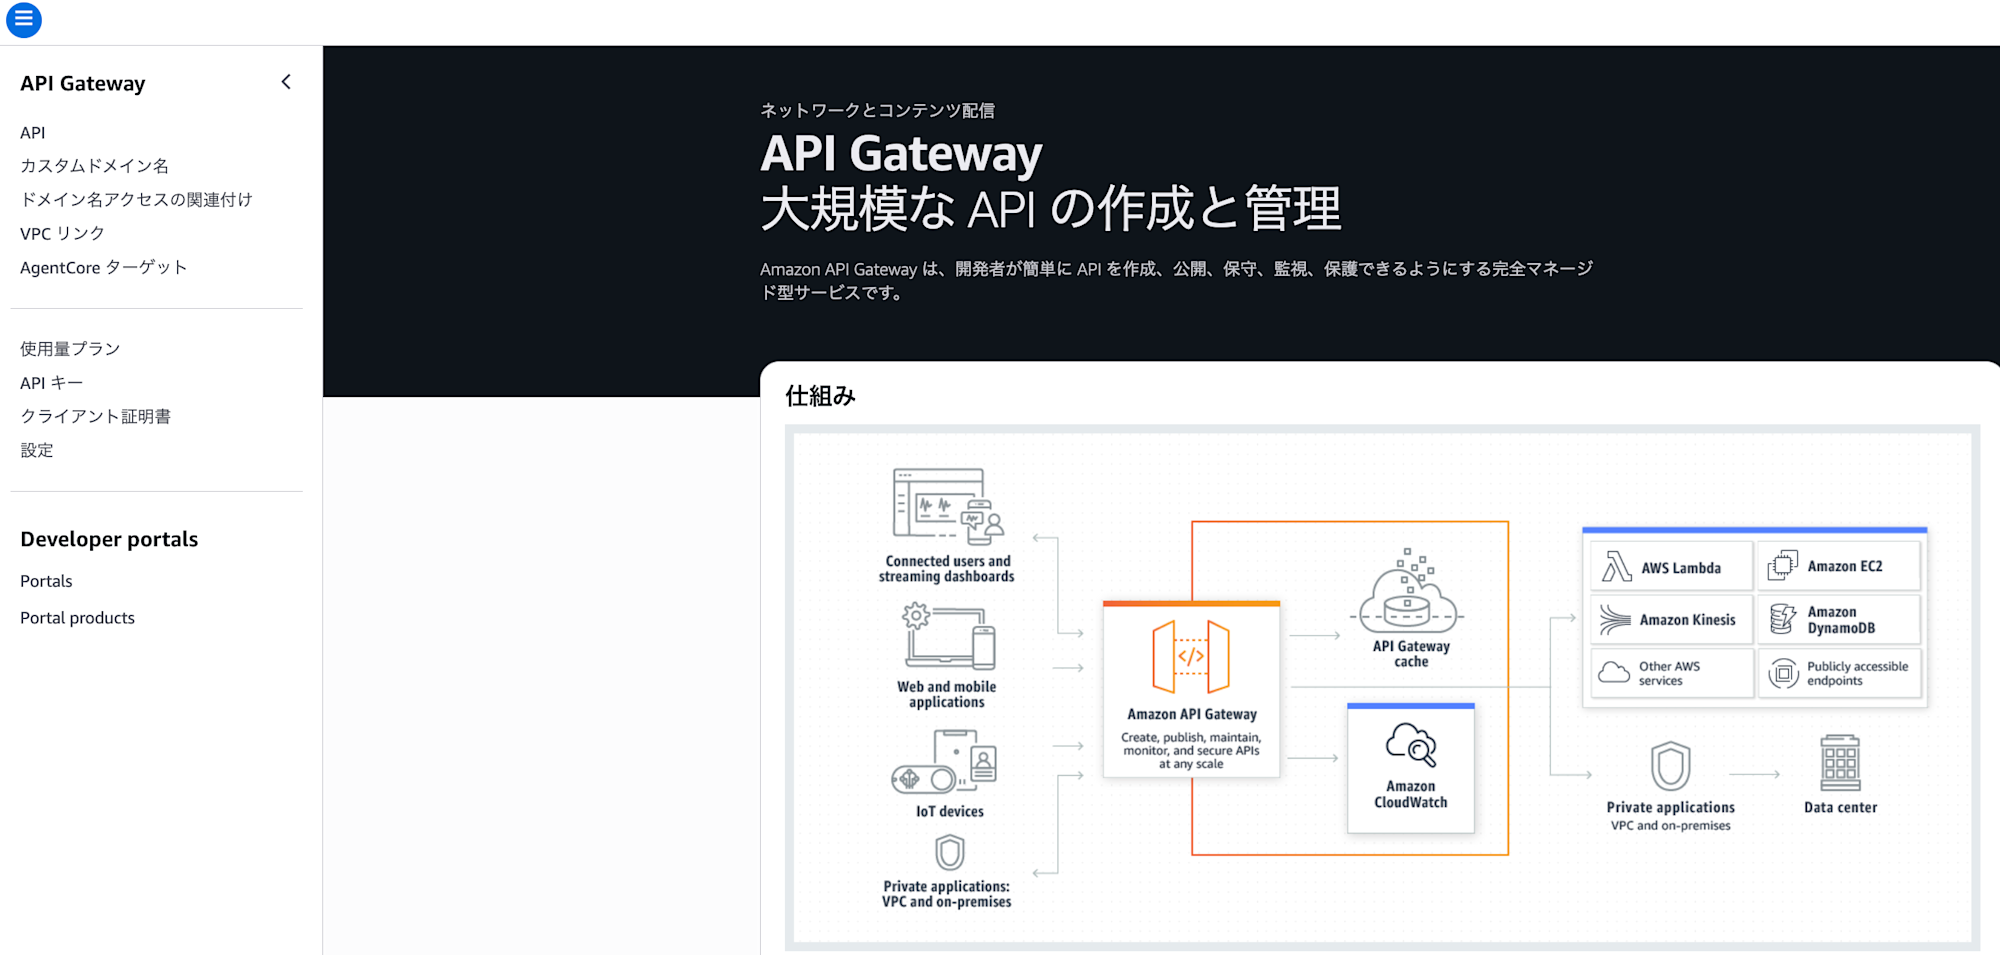Click the 'Create, publish, maintain' diagram caption
Image resolution: width=2000 pixels, height=955 pixels.
[1191, 751]
